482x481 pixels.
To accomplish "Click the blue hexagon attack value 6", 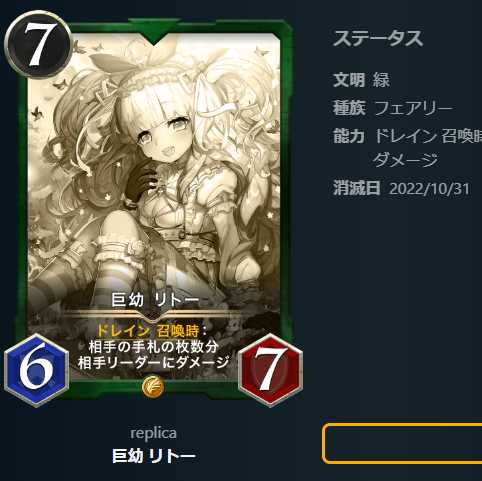I will tap(36, 371).
